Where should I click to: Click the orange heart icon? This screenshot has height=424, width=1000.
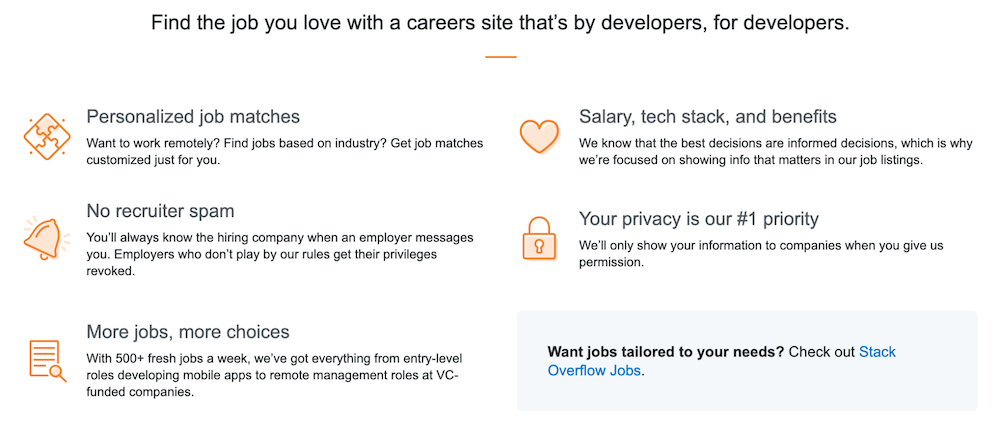(x=539, y=135)
